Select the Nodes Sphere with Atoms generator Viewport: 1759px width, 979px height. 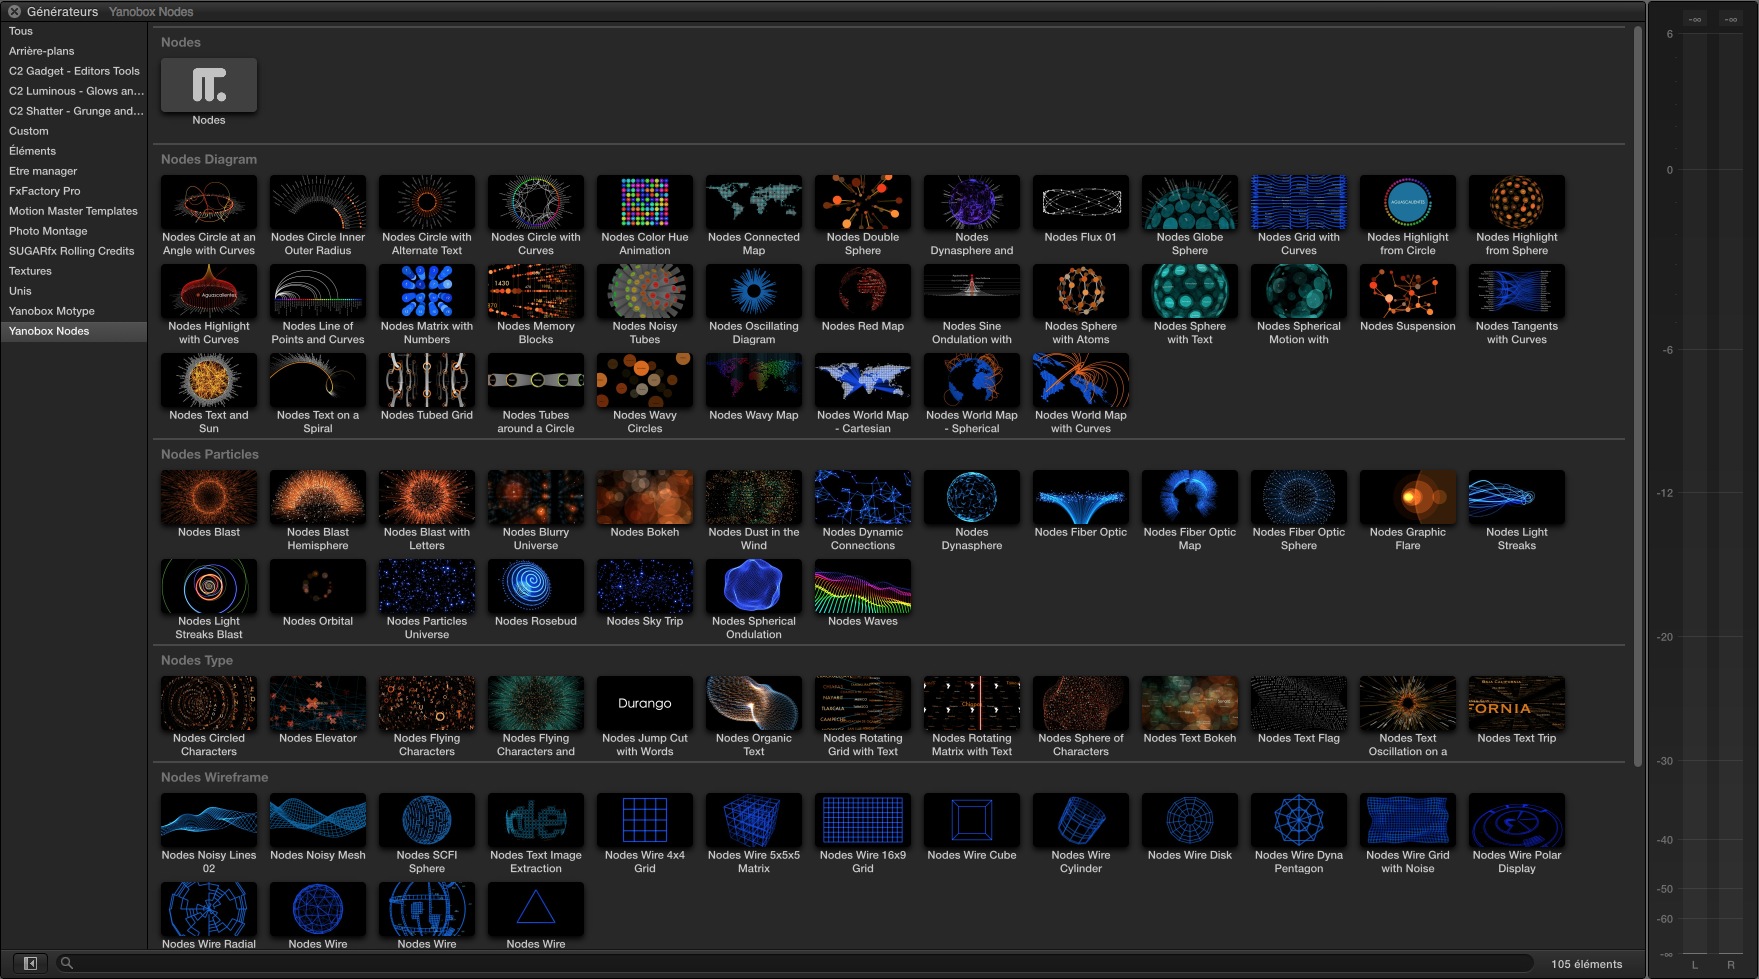click(1080, 291)
